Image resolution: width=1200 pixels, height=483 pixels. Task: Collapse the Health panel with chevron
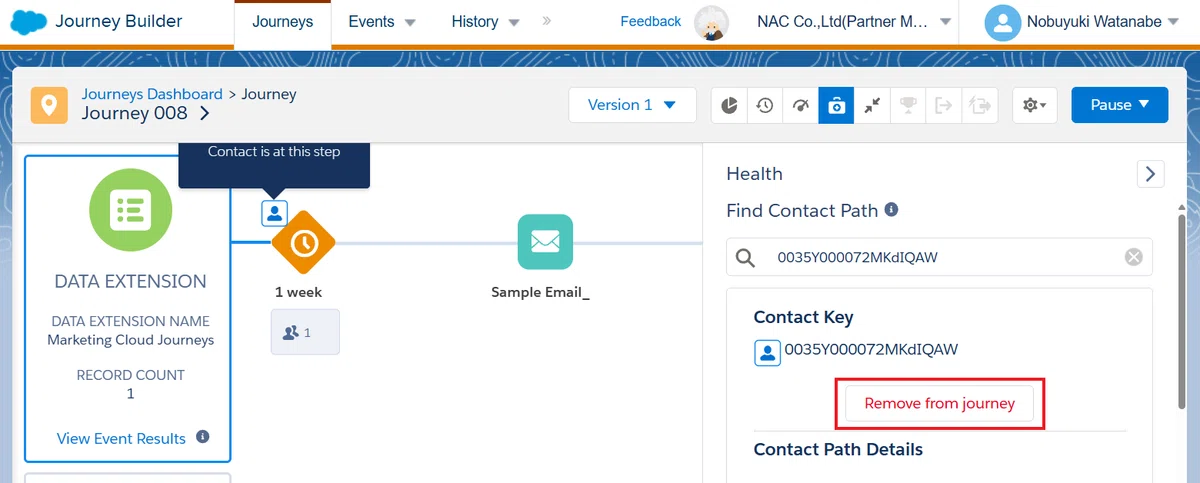coord(1150,174)
